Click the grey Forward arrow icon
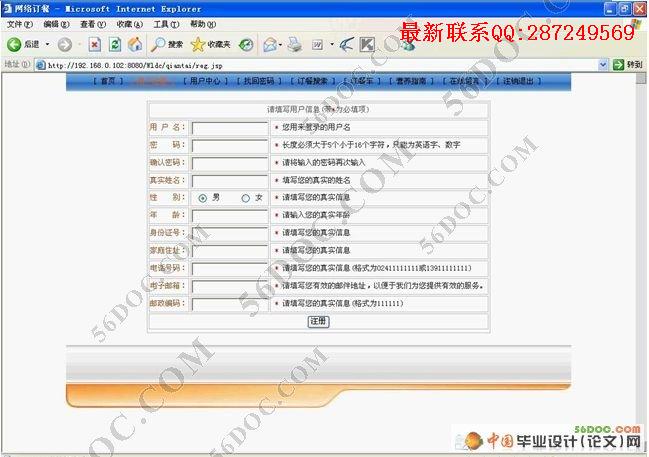The width and height of the screenshot is (649, 457). 65,44
